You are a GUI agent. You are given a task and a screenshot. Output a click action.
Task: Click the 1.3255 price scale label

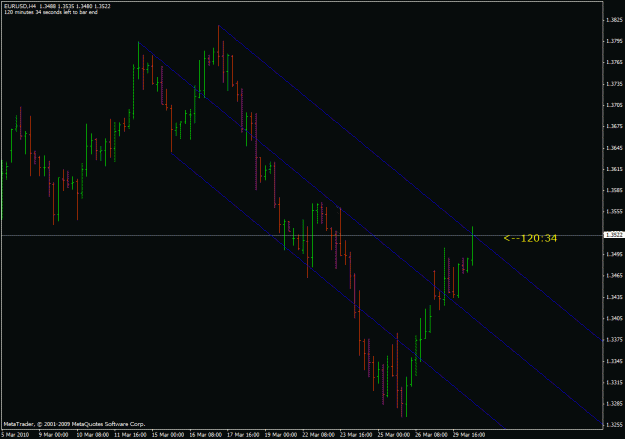tap(614, 425)
